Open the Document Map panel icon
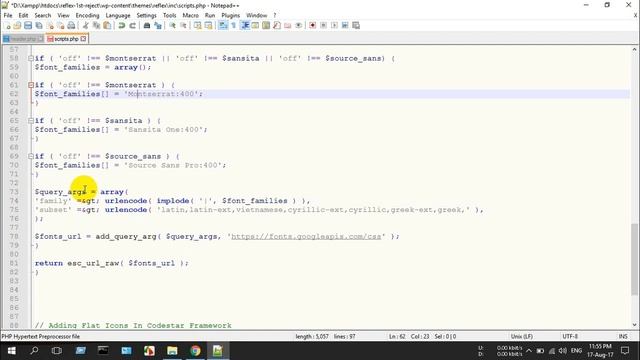 pos(266,25)
